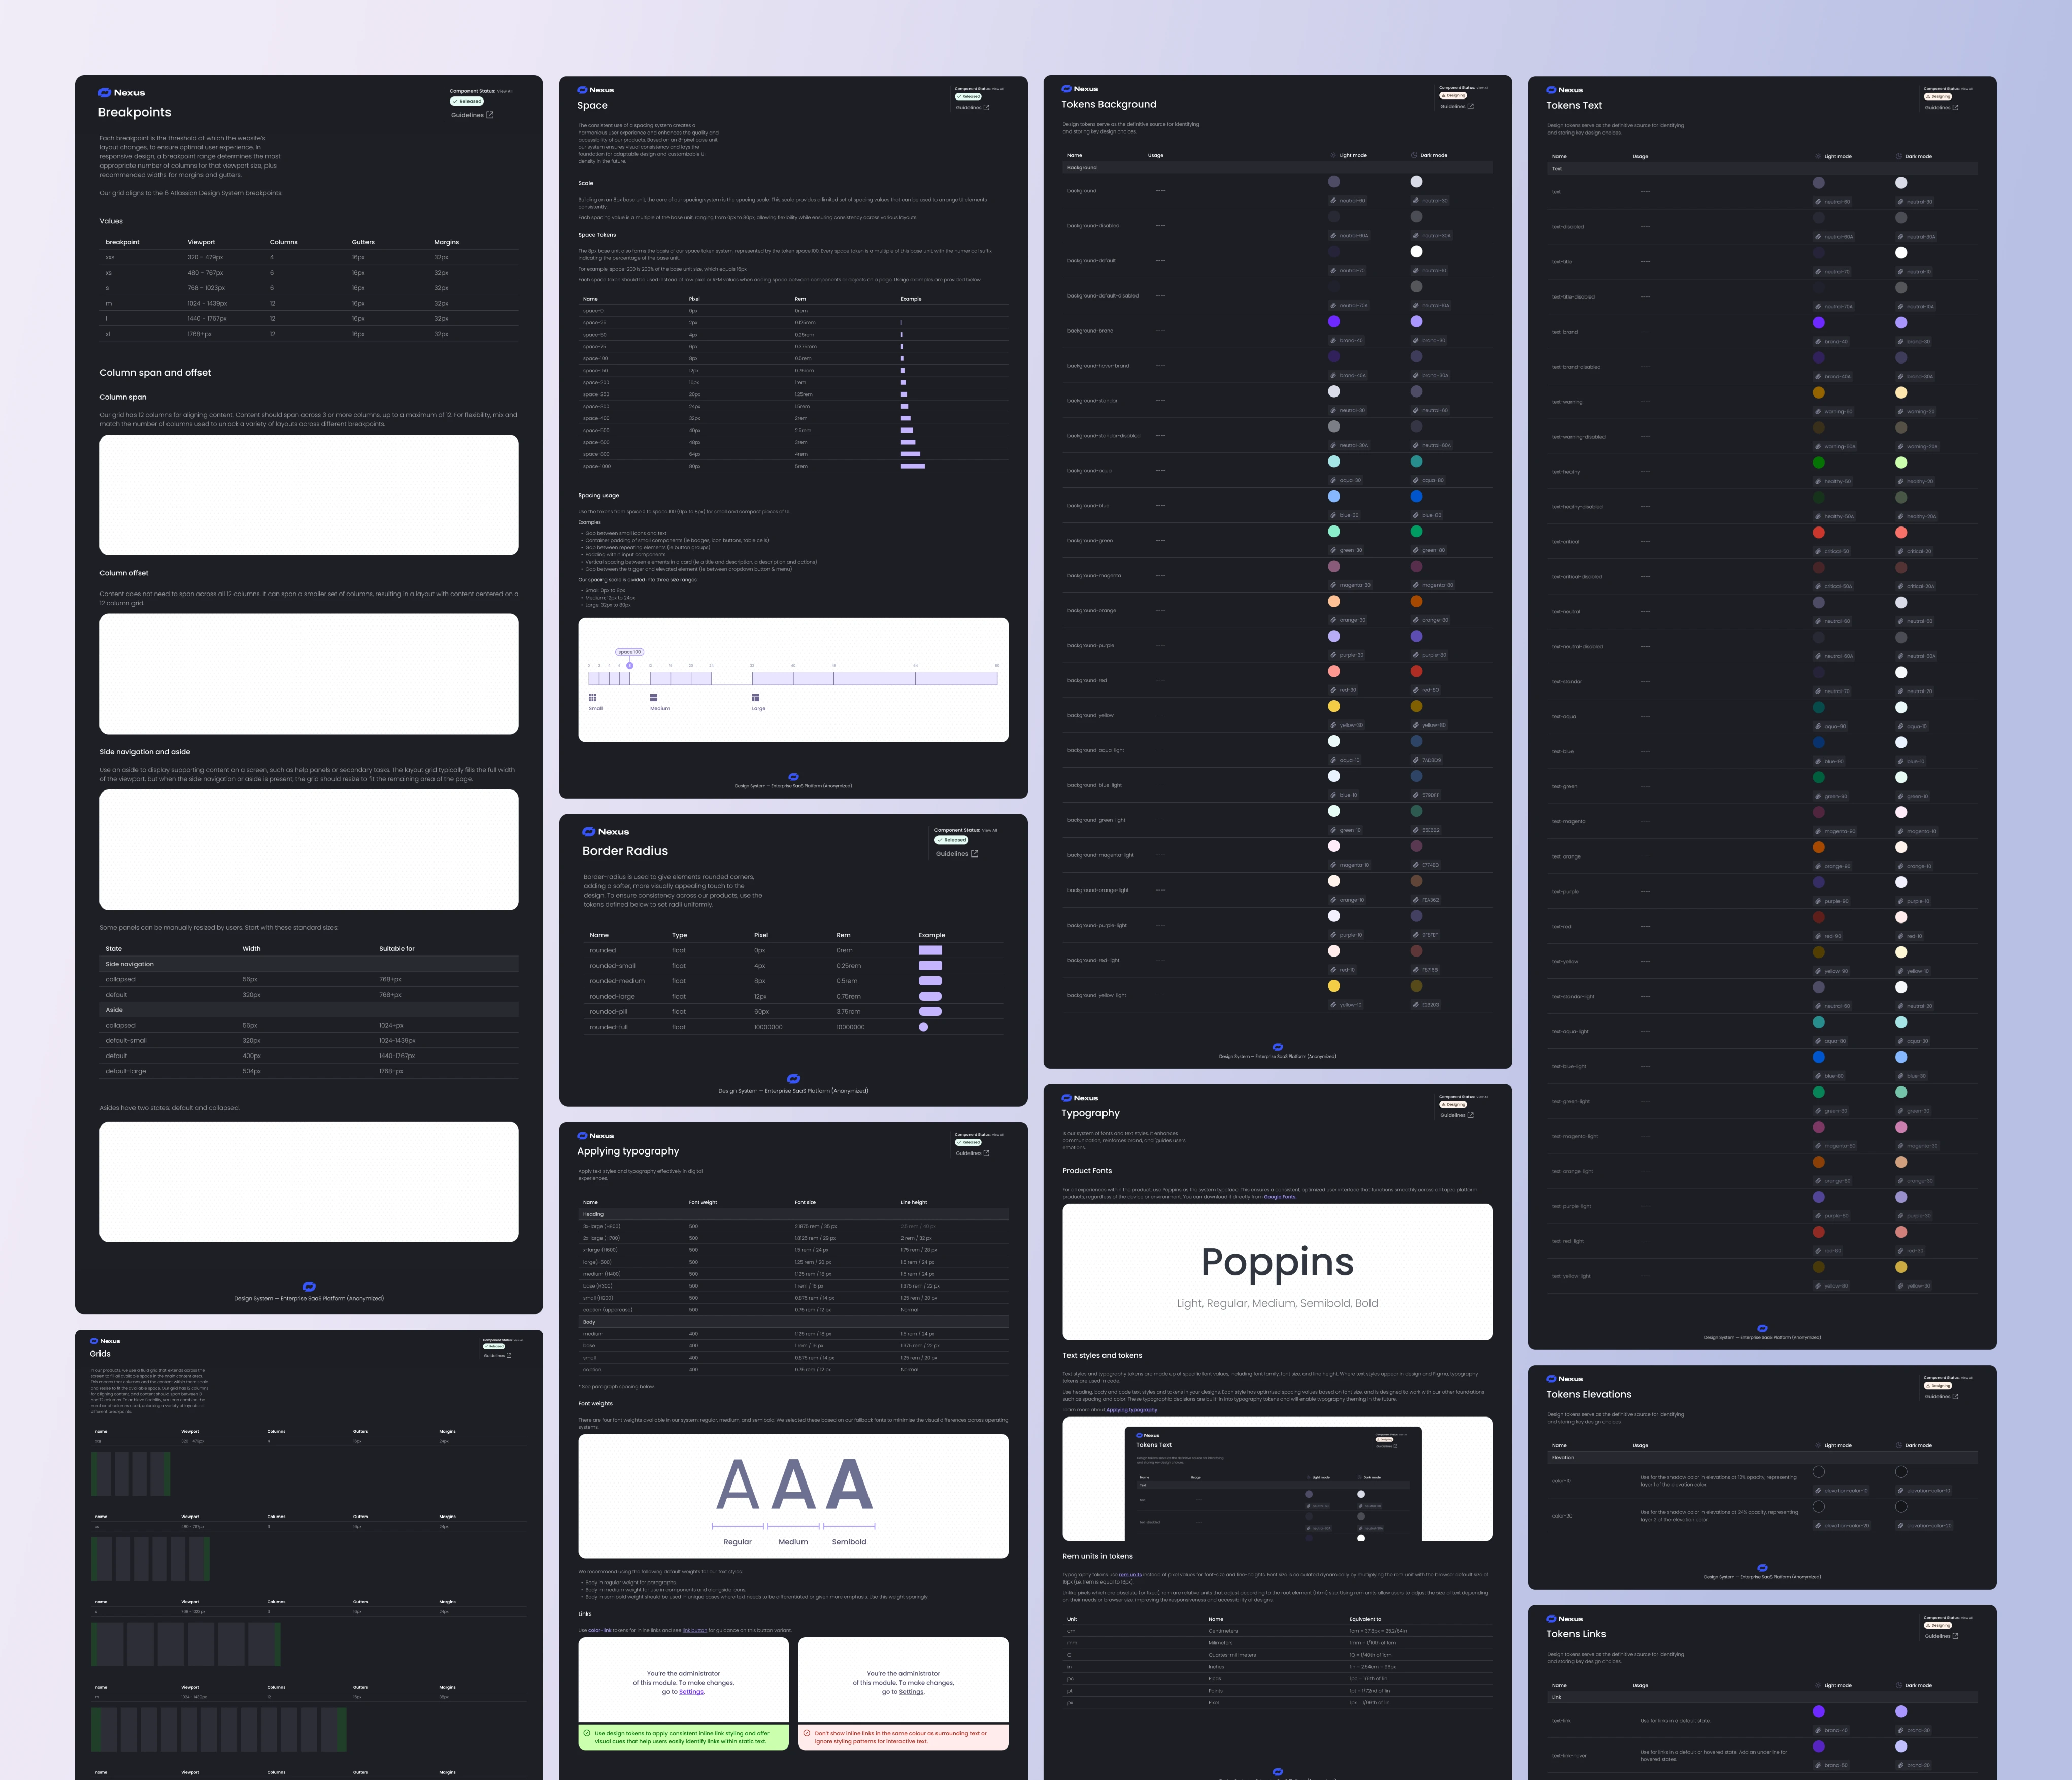Click Released status badge on Breakpoints card

(467, 101)
